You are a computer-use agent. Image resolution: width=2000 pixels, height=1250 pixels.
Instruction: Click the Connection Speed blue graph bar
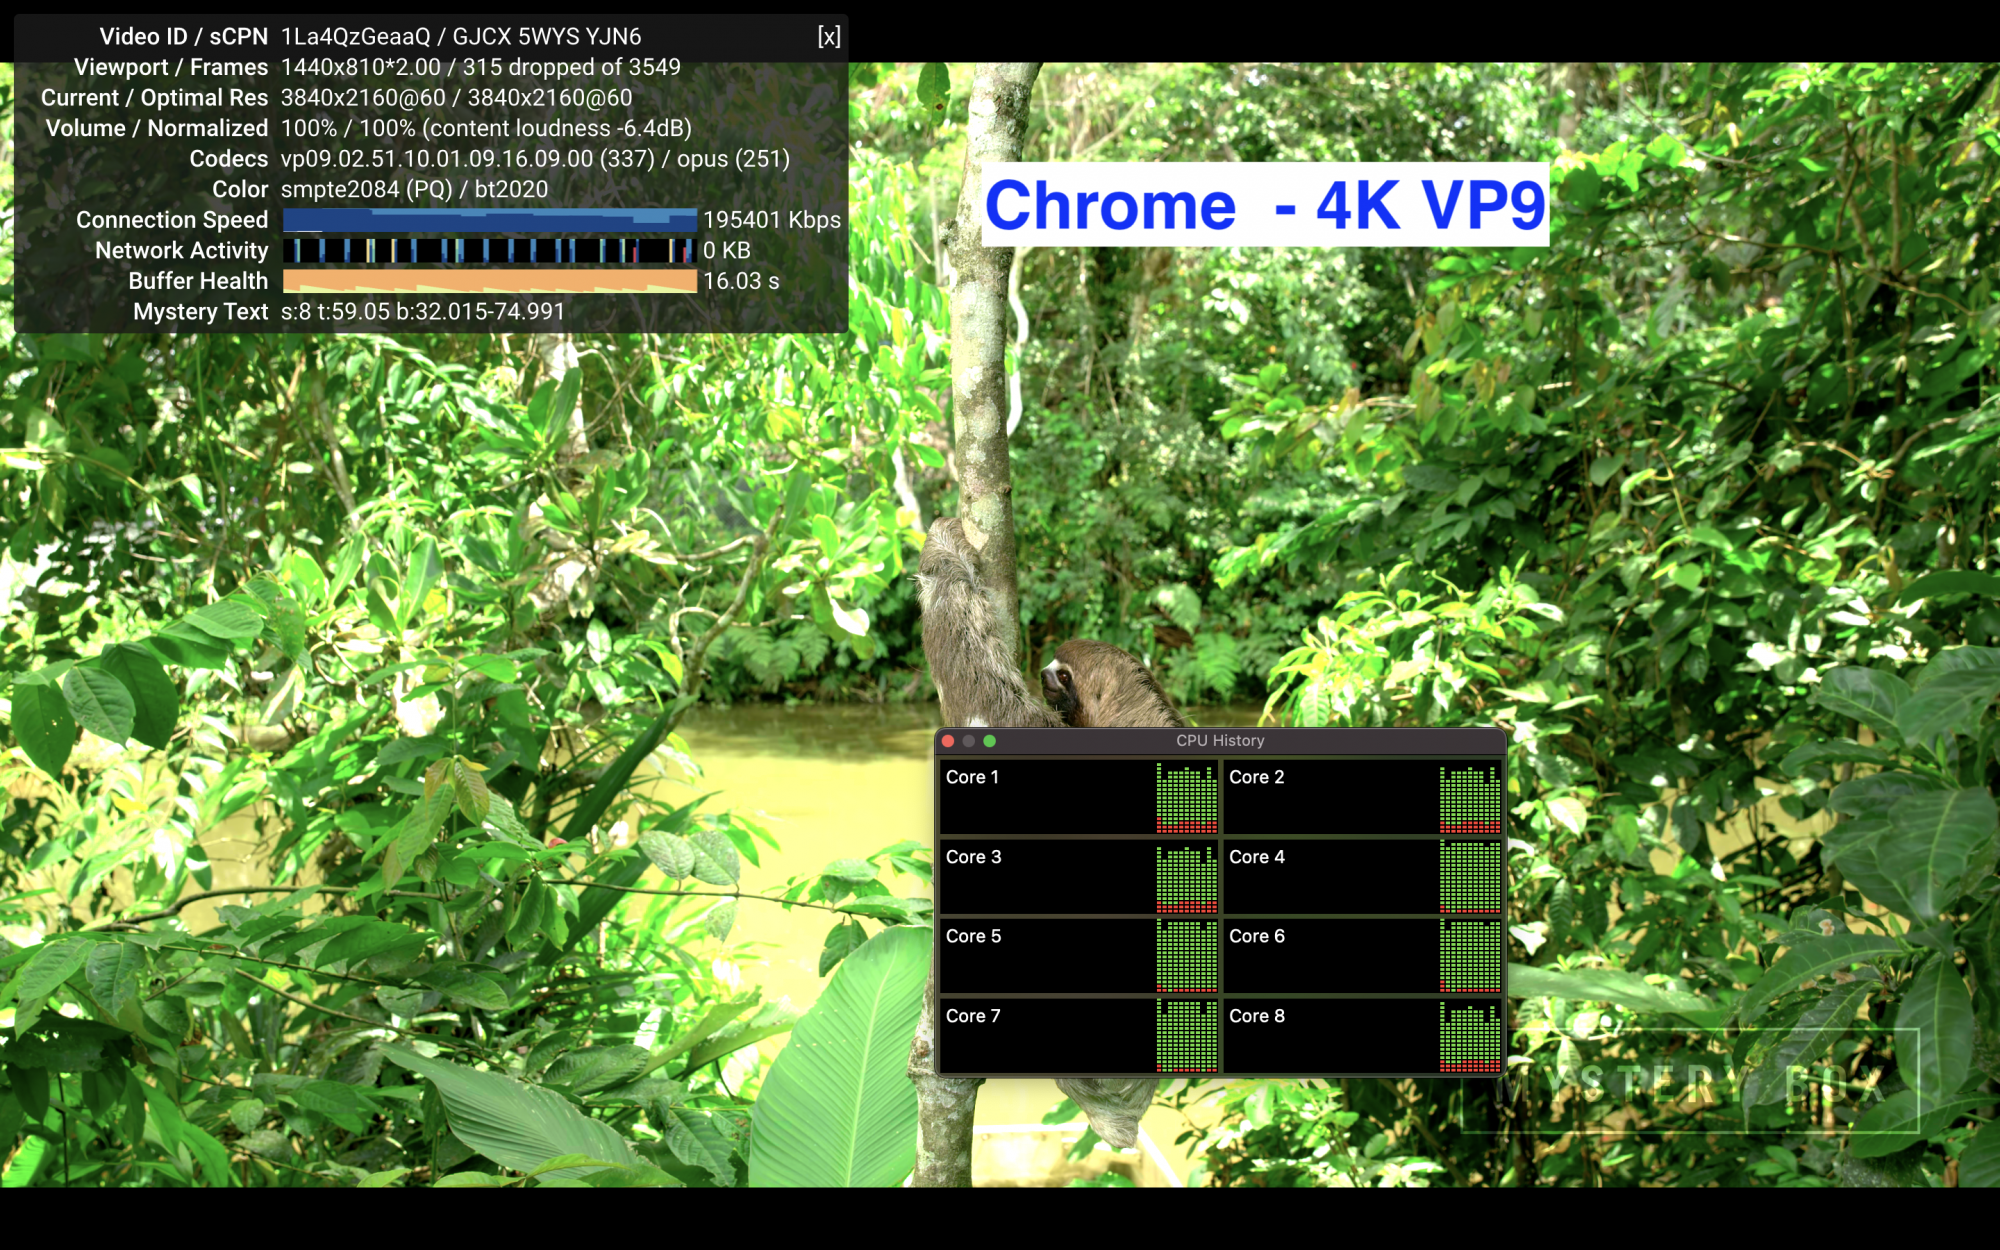[489, 220]
